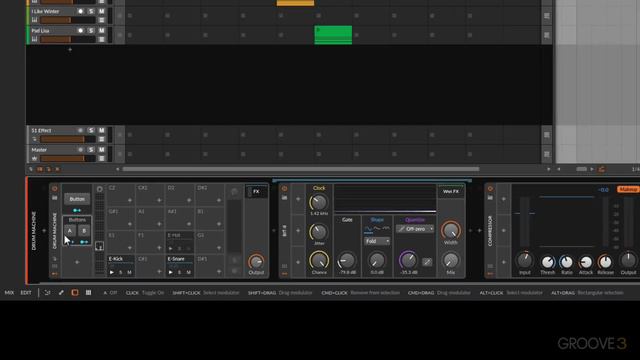Click Pad Lisa track menu icon
Screen dimensions: 640x360
[102, 40]
